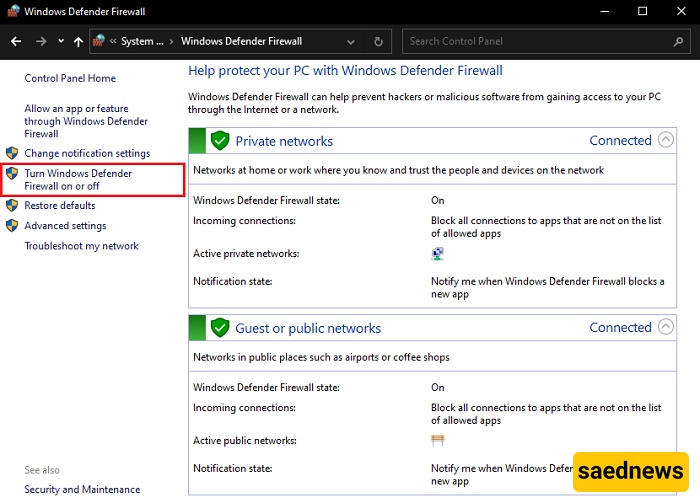Open Allow an app or feature link
Image resolution: width=700 pixels, height=503 pixels.
(x=86, y=121)
